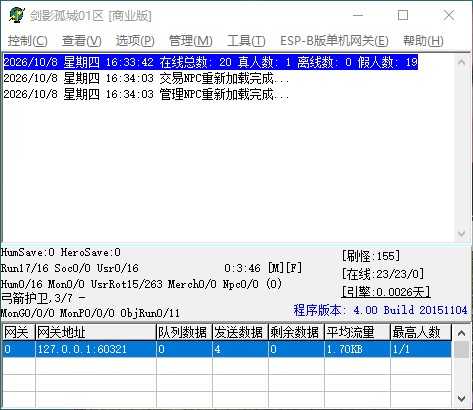Close the 剑影孤城01区 window

(449, 15)
